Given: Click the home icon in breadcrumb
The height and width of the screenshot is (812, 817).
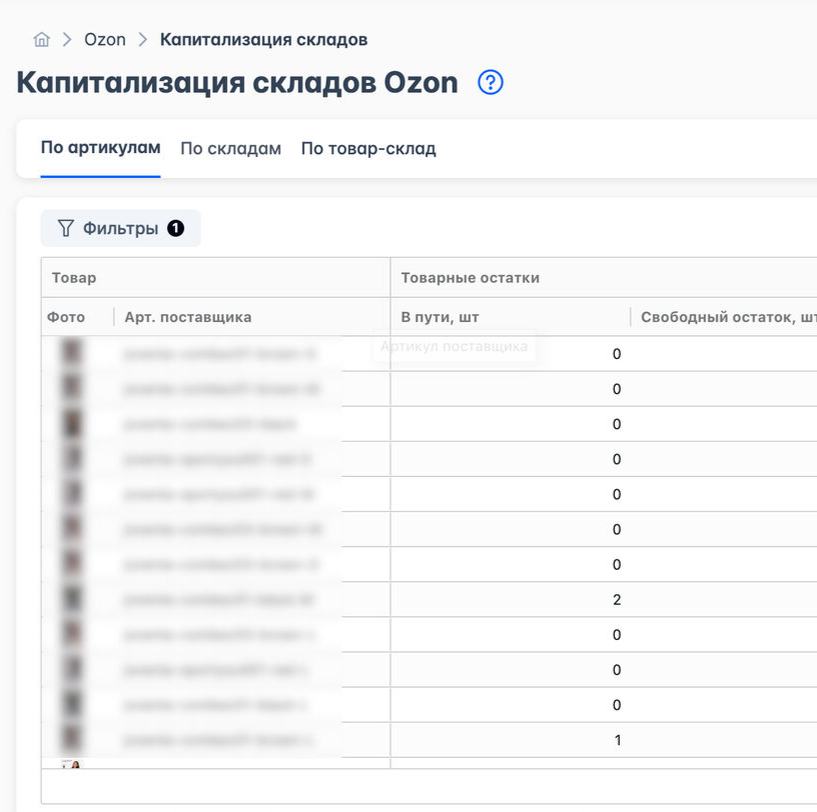Looking at the screenshot, I should (x=42, y=40).
